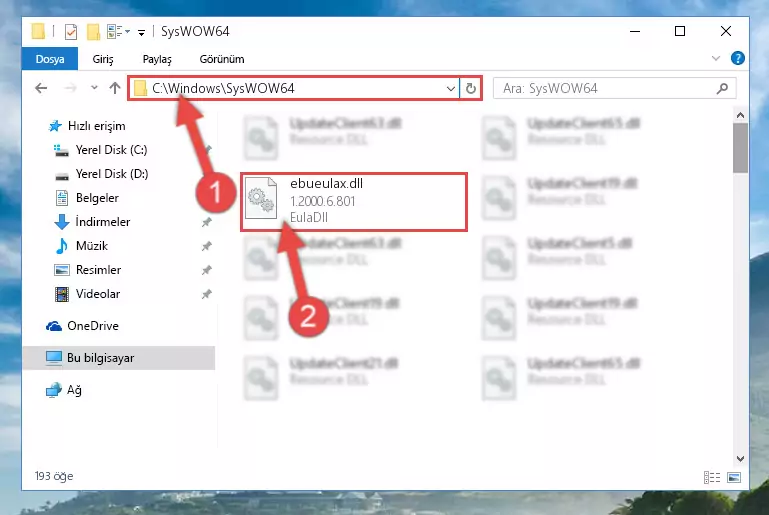Refresh the SysWOW64 folder view
Viewport: 769px width, 515px height.
point(471,89)
